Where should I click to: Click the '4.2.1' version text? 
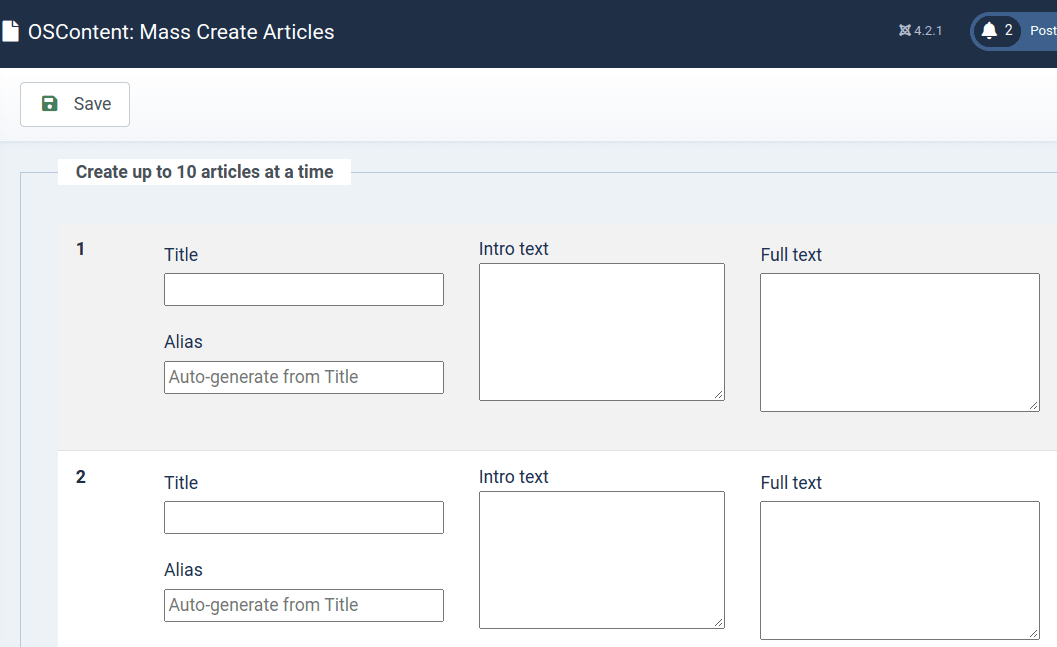(928, 31)
